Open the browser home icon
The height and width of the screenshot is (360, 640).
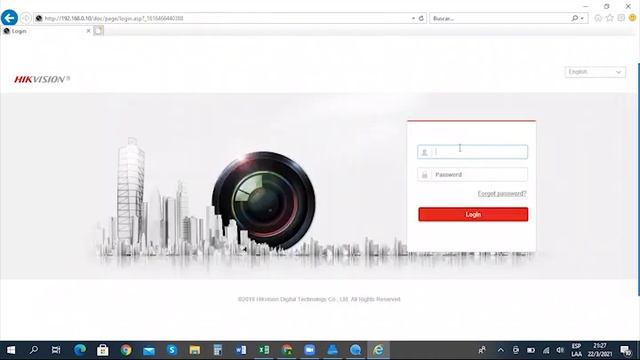[x=598, y=18]
